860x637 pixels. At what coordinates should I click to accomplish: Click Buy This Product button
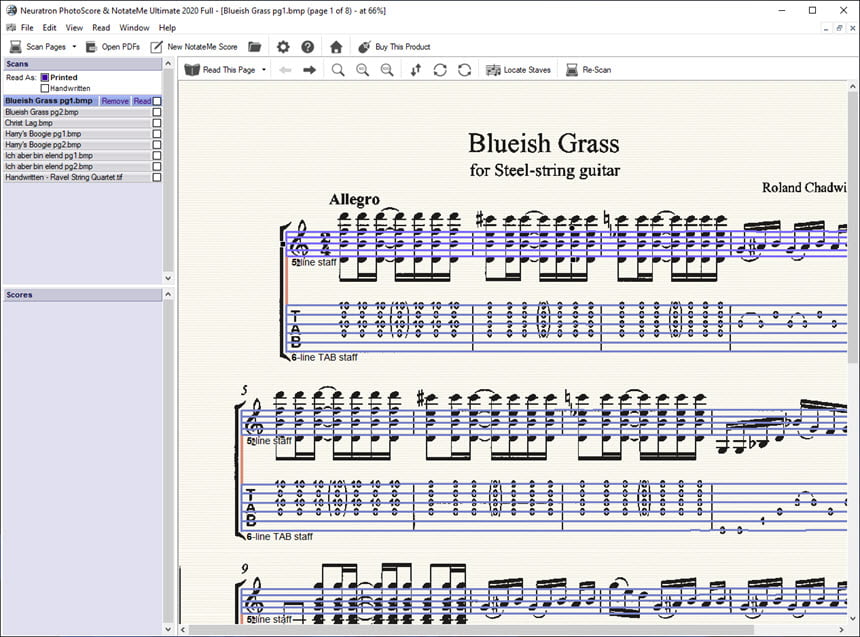coord(394,47)
